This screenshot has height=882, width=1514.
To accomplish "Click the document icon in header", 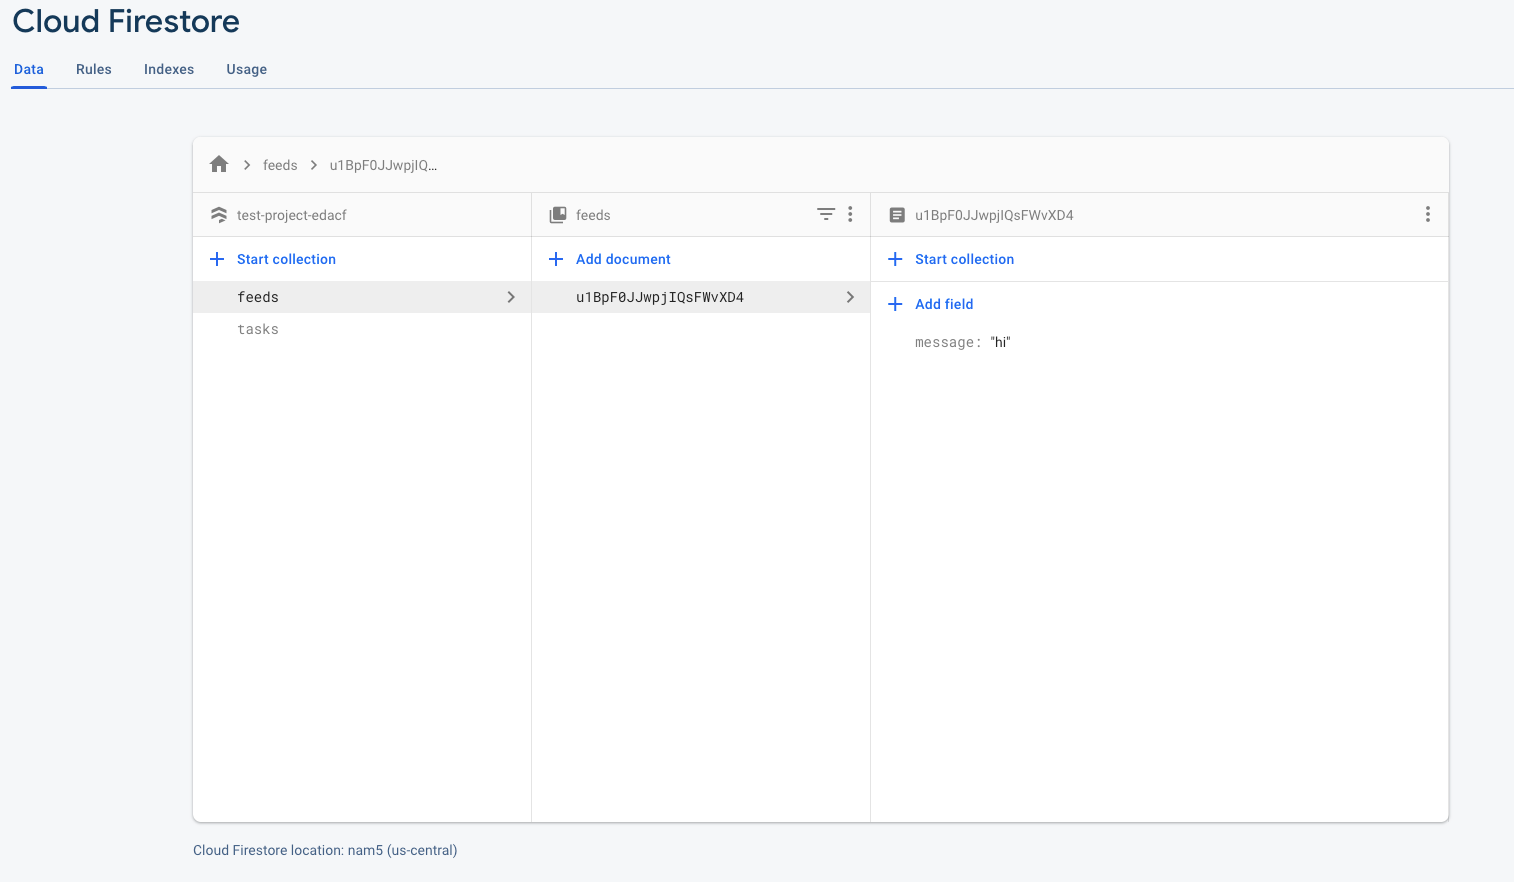I will click(x=897, y=215).
